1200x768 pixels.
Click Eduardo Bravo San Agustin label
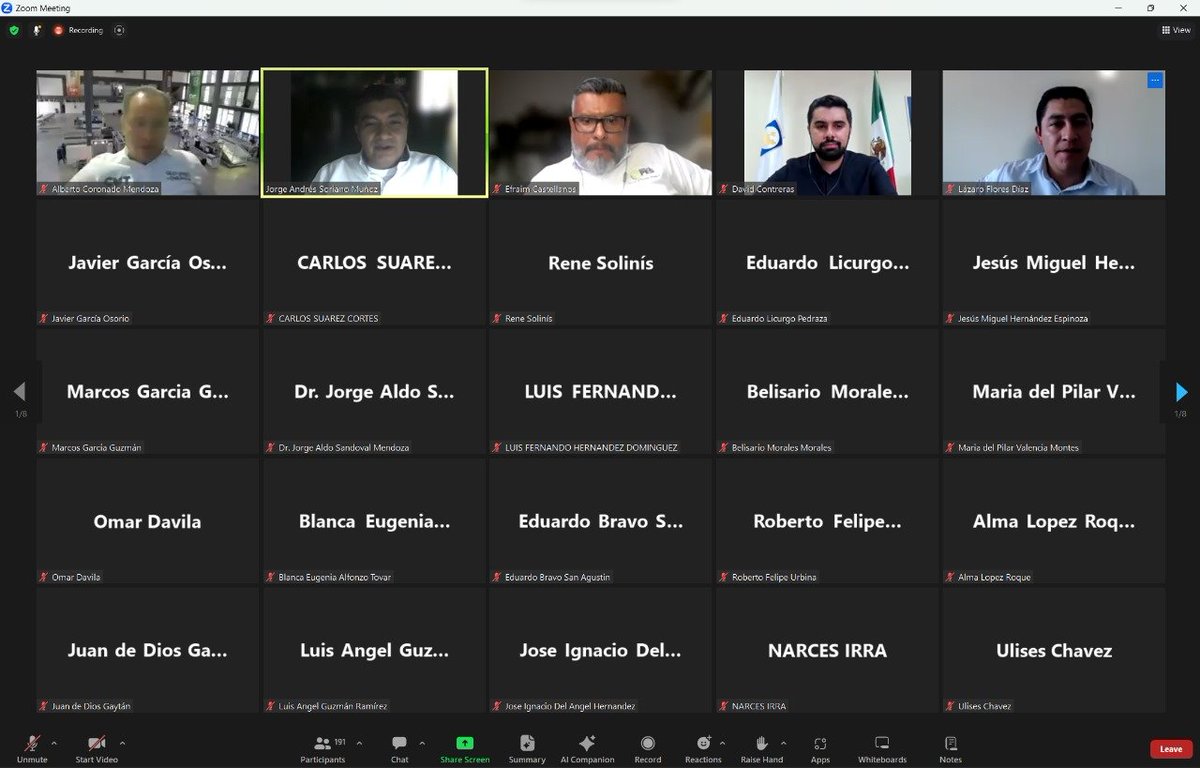click(557, 577)
